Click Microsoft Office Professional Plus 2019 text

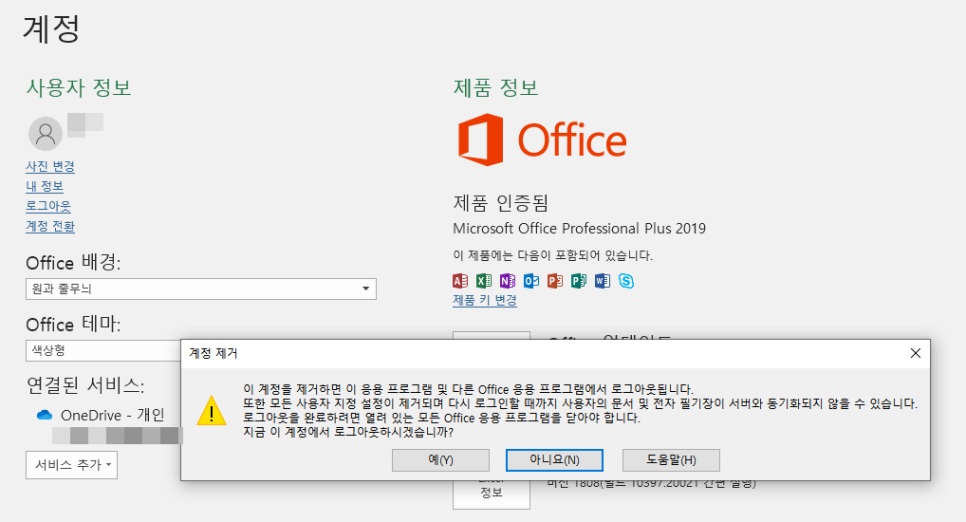point(579,229)
